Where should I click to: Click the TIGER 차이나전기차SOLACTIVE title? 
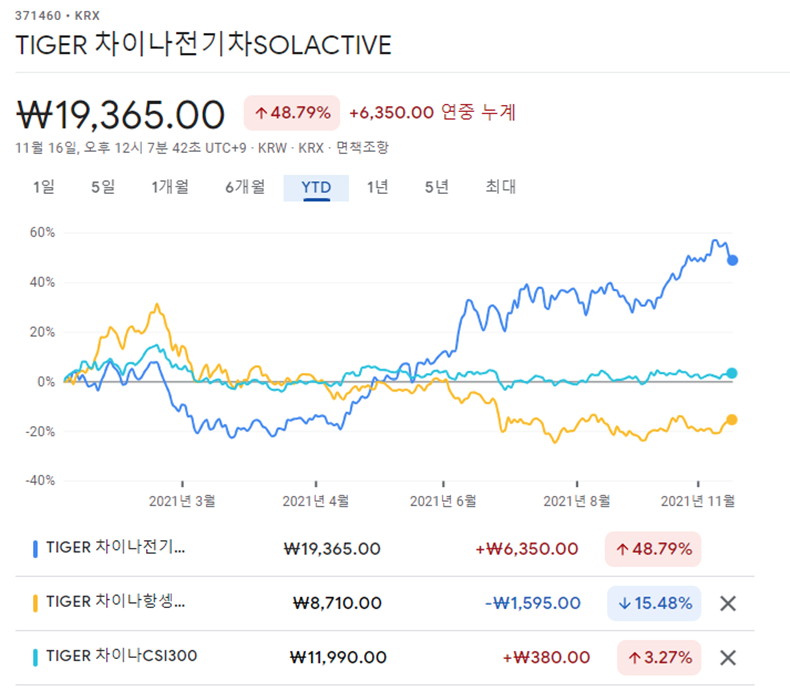(204, 44)
